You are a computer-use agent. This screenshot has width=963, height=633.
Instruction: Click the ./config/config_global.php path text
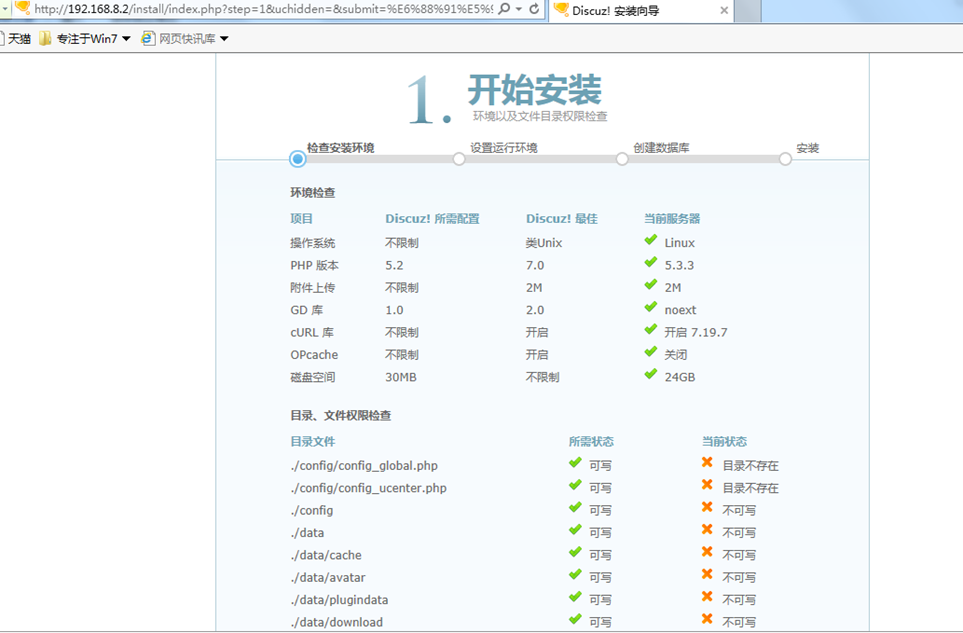(x=364, y=466)
